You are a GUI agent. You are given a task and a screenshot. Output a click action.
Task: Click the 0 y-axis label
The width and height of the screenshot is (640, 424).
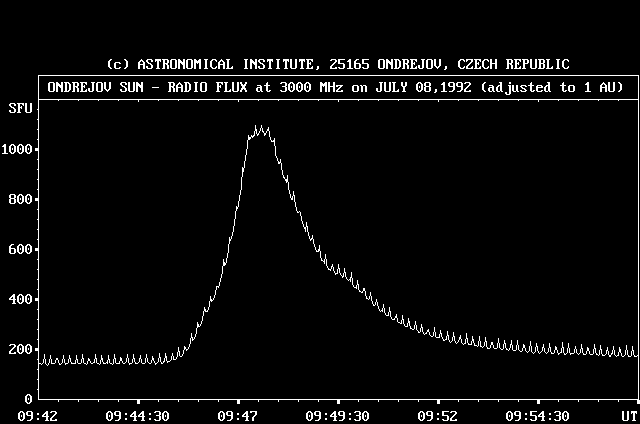(31, 399)
